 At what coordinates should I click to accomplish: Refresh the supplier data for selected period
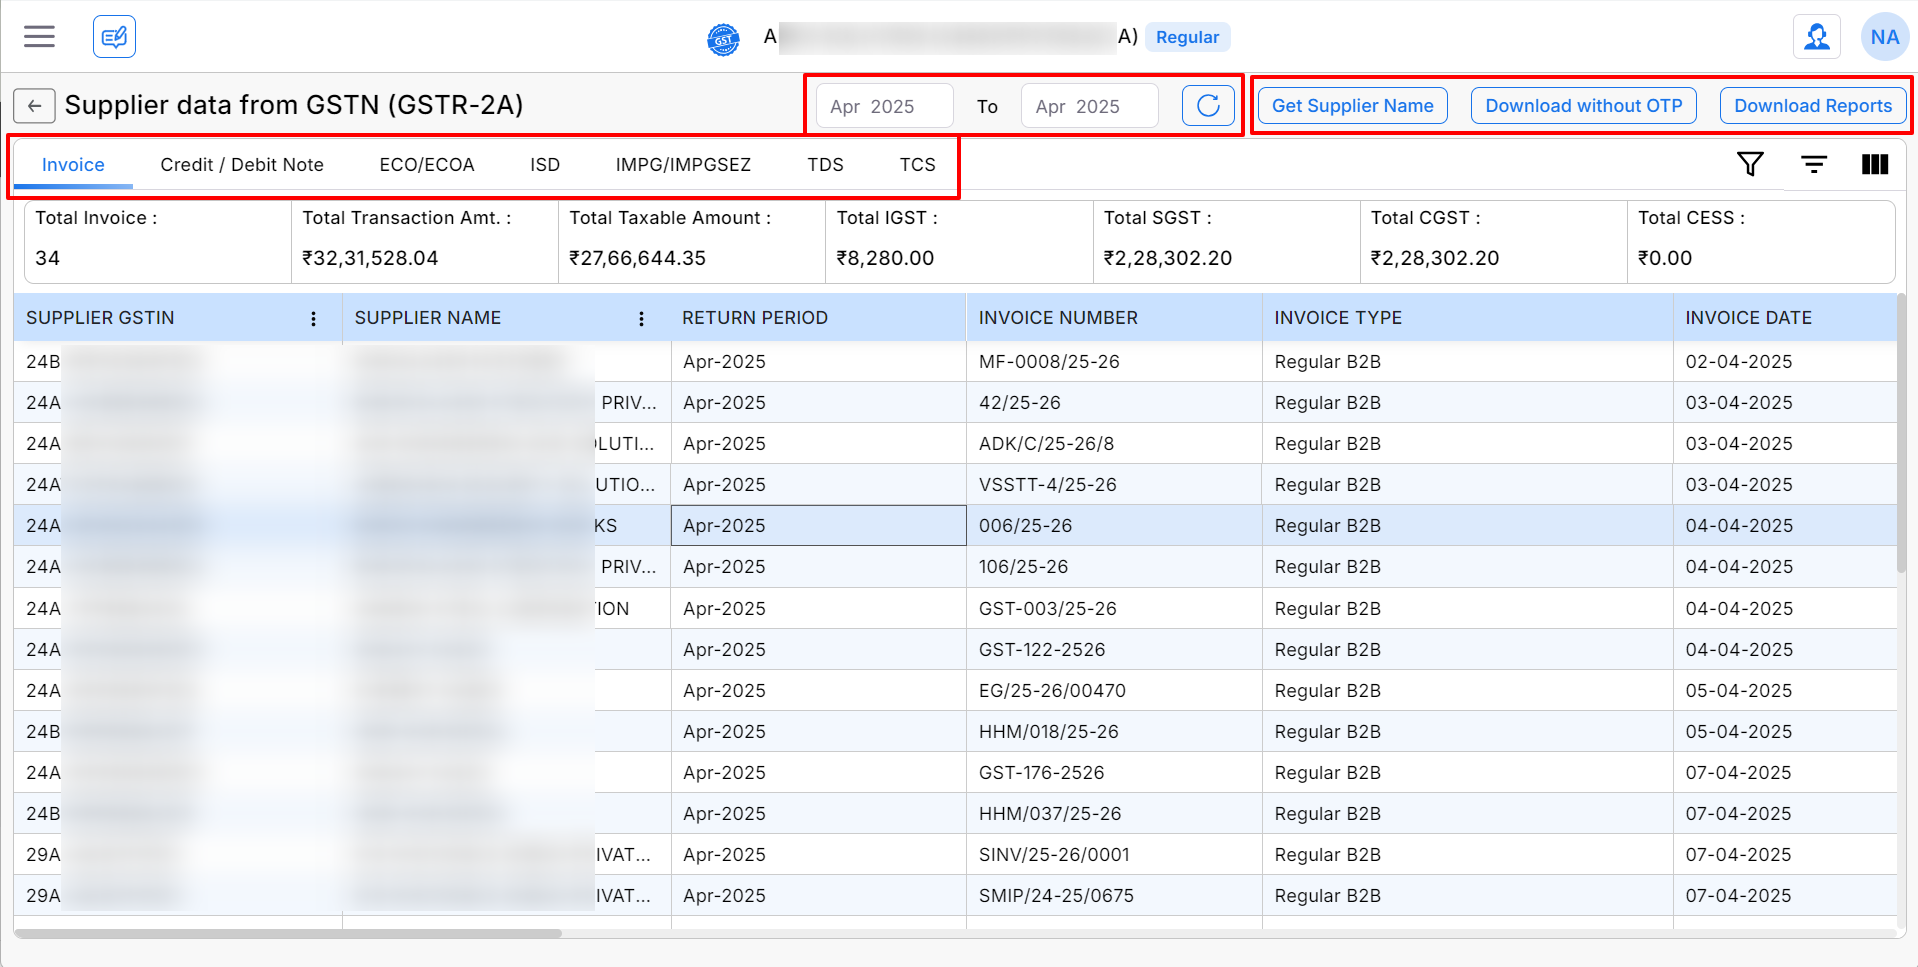[1208, 106]
